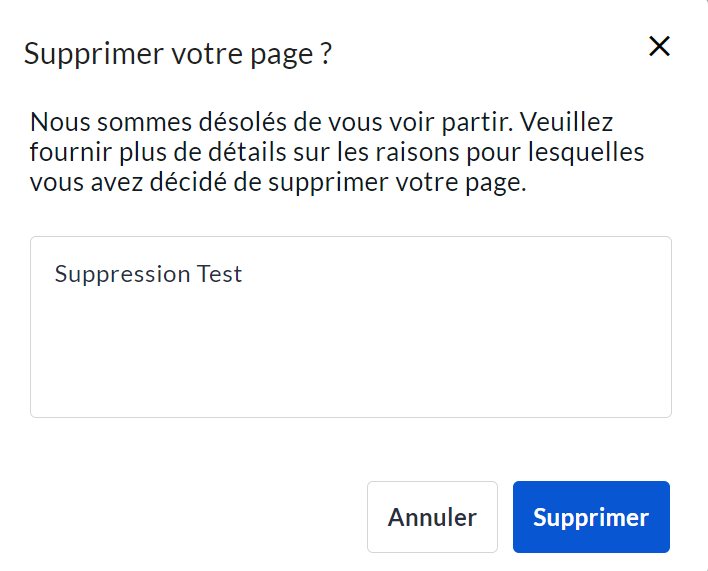The height and width of the screenshot is (571, 708).
Task: Click the bottom of the reason textarea
Action: click(350, 400)
